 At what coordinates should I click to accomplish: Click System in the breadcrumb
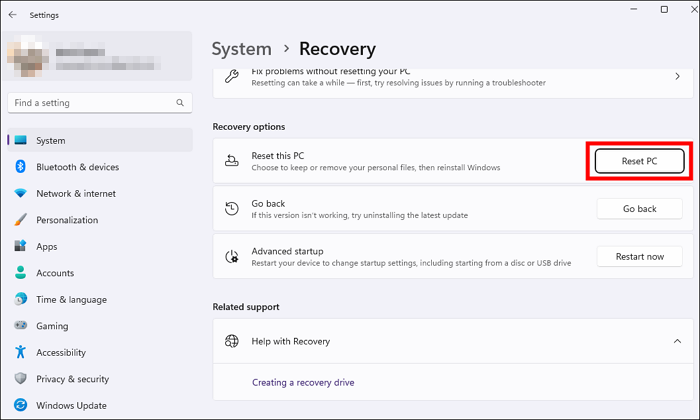point(242,49)
